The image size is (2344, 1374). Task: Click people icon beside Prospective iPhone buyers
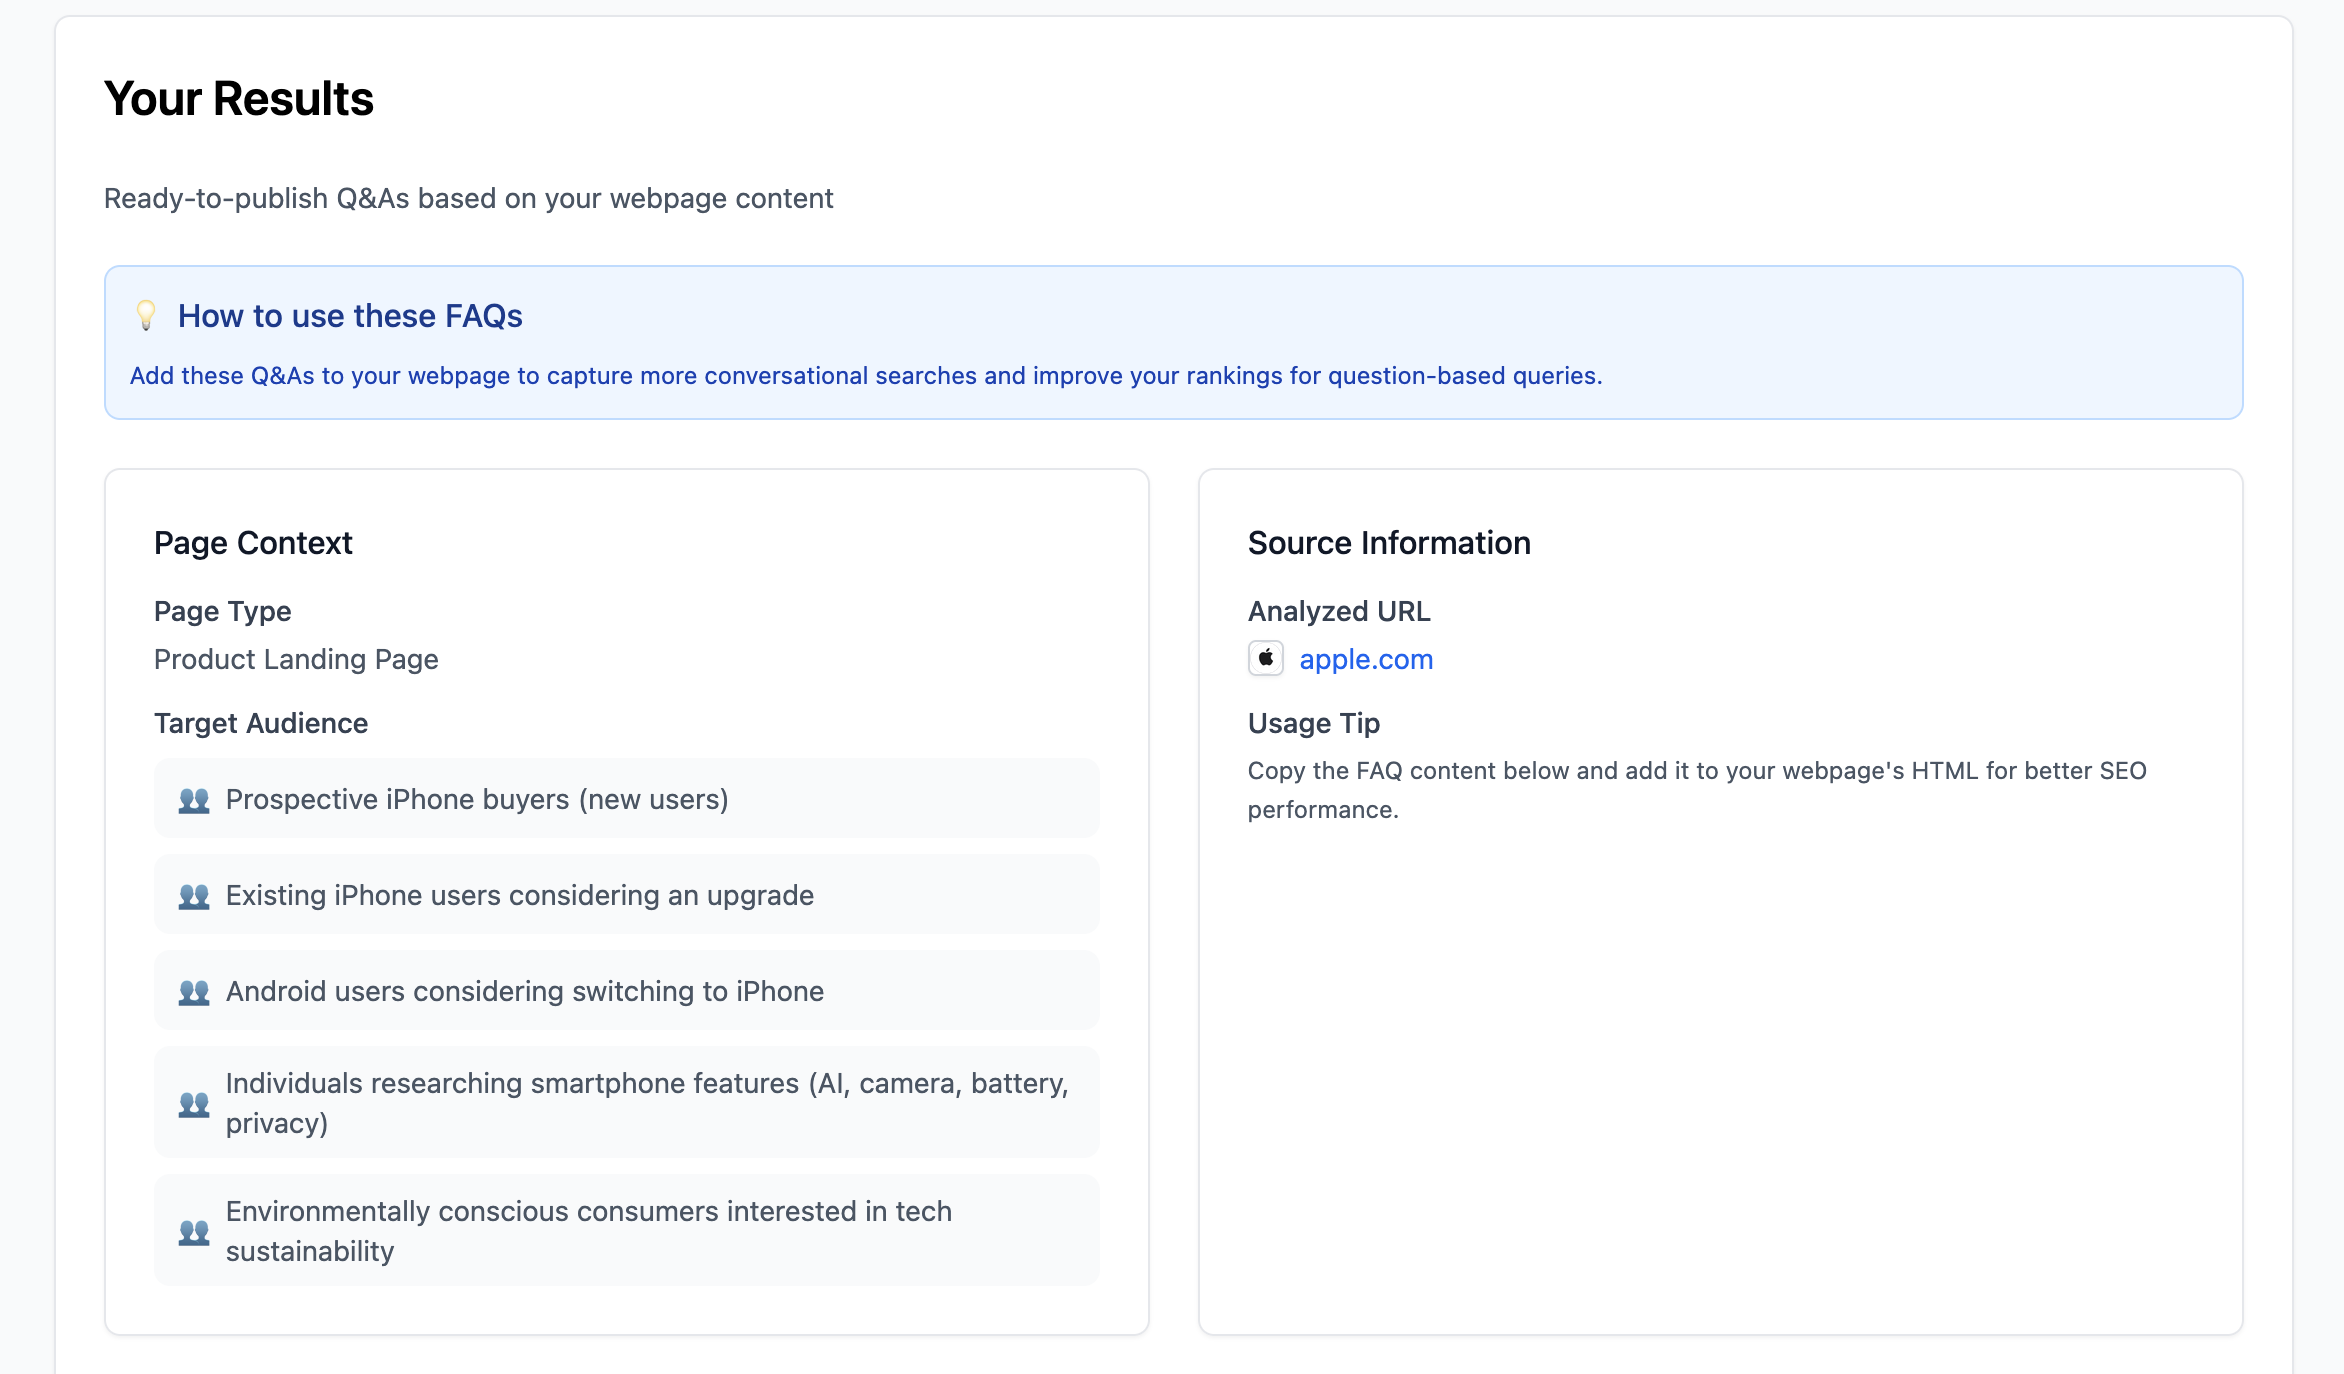coord(194,800)
